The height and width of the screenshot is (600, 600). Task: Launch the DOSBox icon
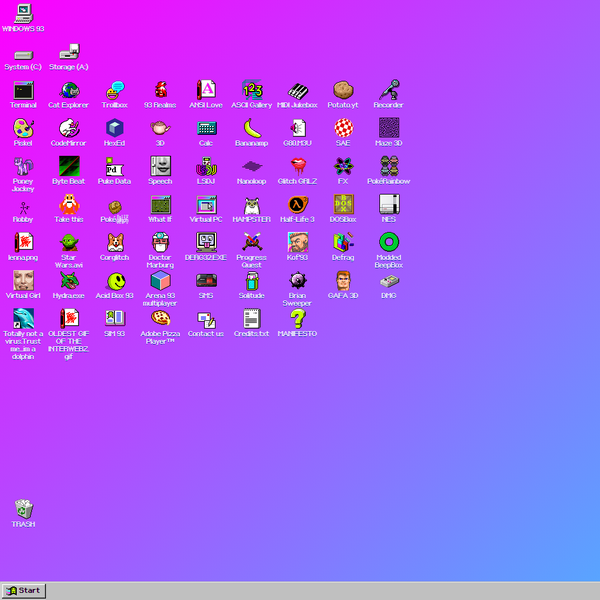[x=343, y=204]
